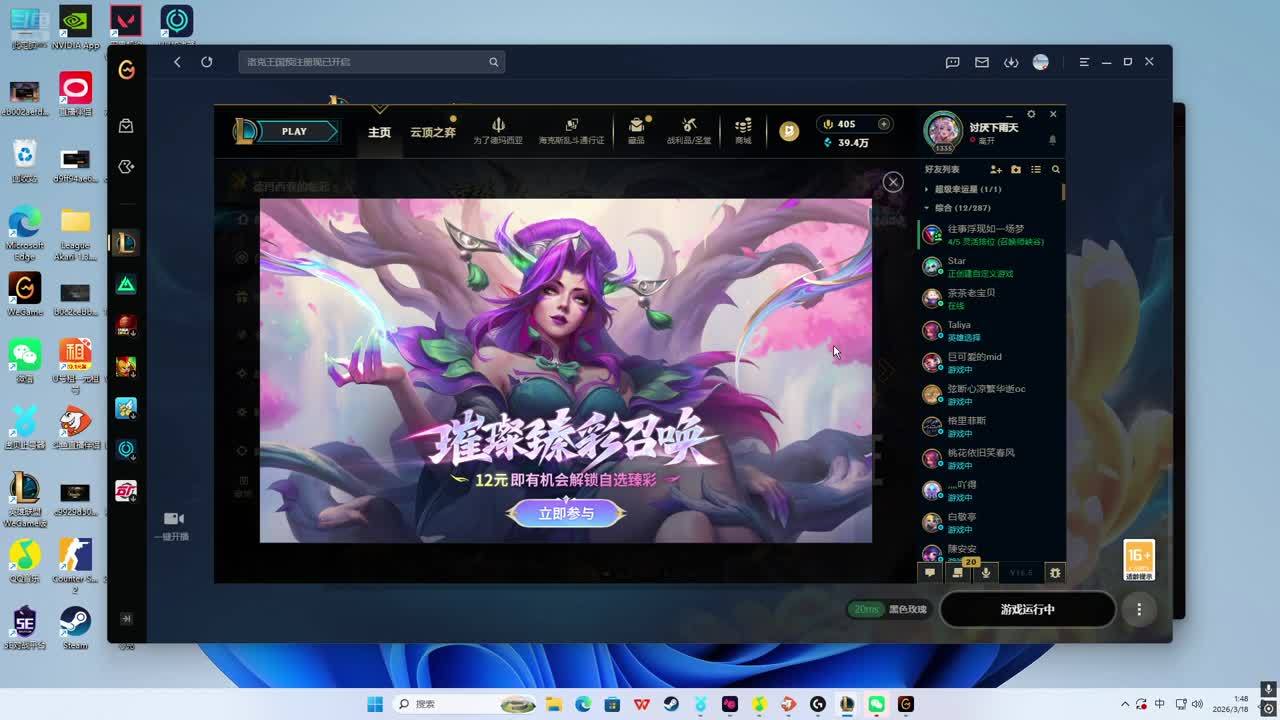Open the WeGame mail envelope icon
Screen dimensions: 1280x720
[x=982, y=62]
